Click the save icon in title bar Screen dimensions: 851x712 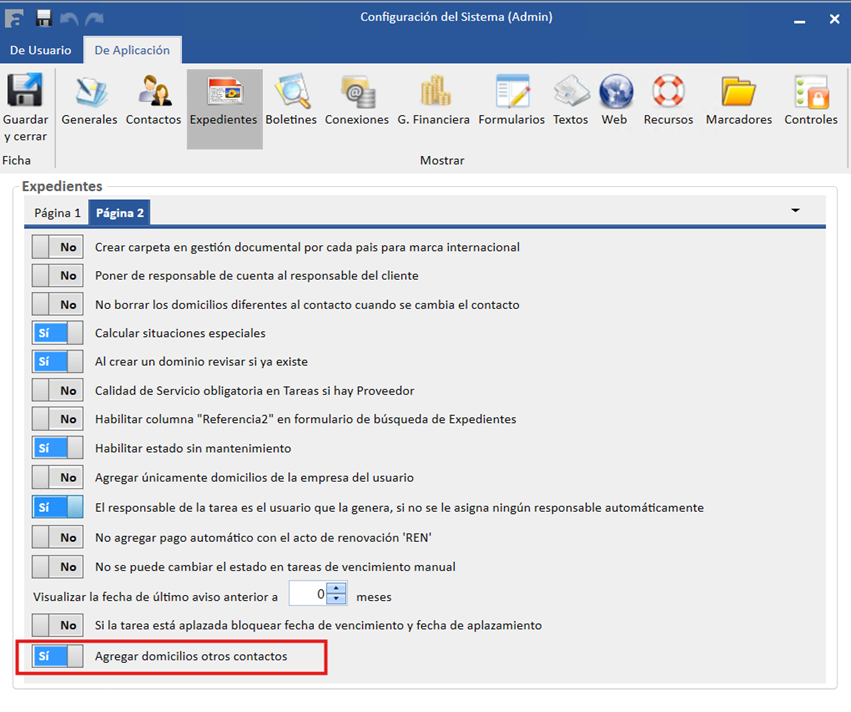tap(43, 18)
